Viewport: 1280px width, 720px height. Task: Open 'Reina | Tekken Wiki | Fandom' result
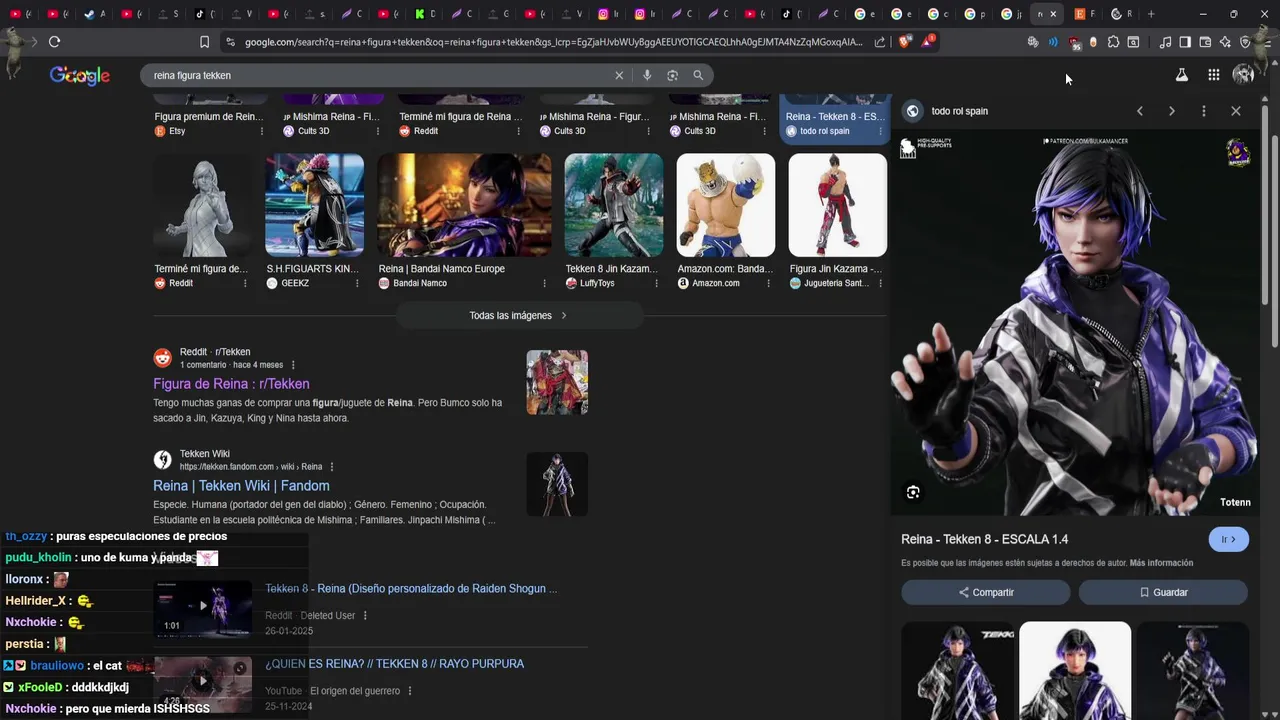pos(241,486)
